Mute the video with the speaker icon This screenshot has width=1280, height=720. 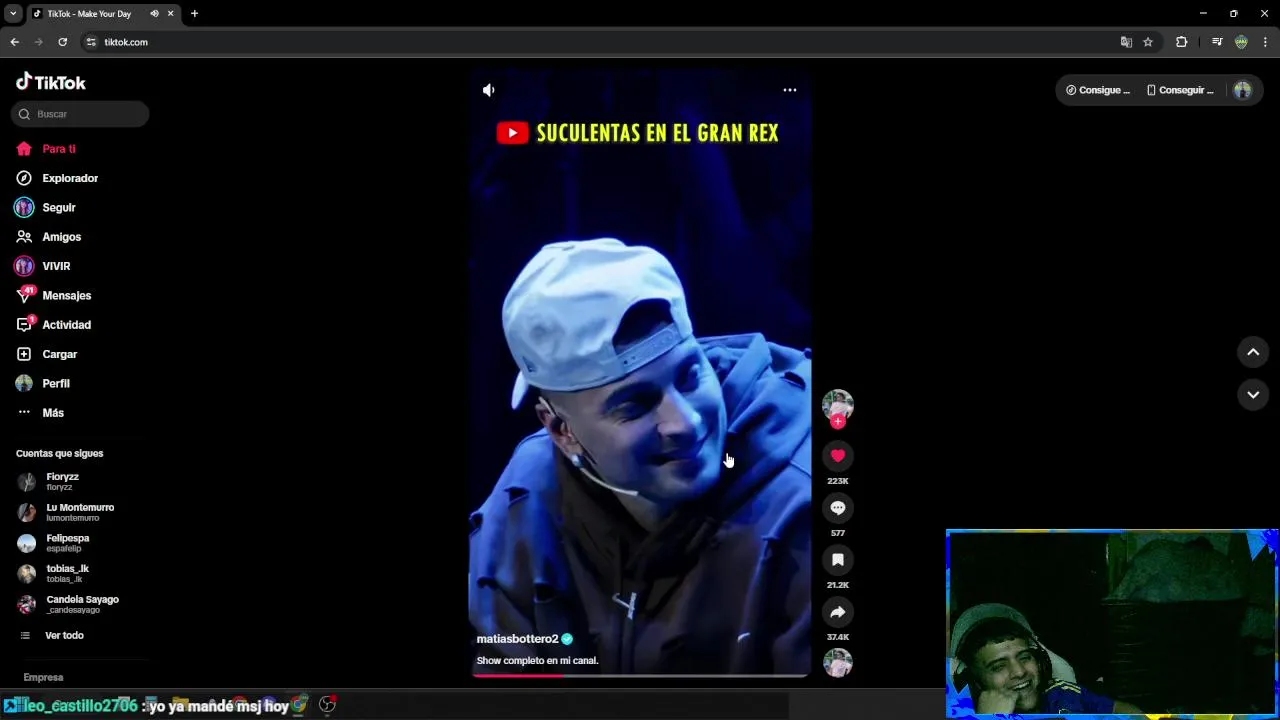tap(488, 90)
